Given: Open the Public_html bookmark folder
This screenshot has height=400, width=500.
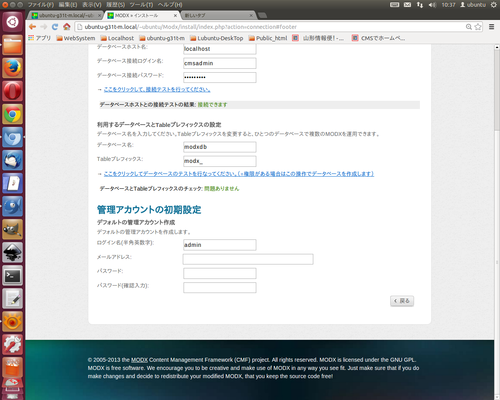Looking at the screenshot, I should 268,38.
